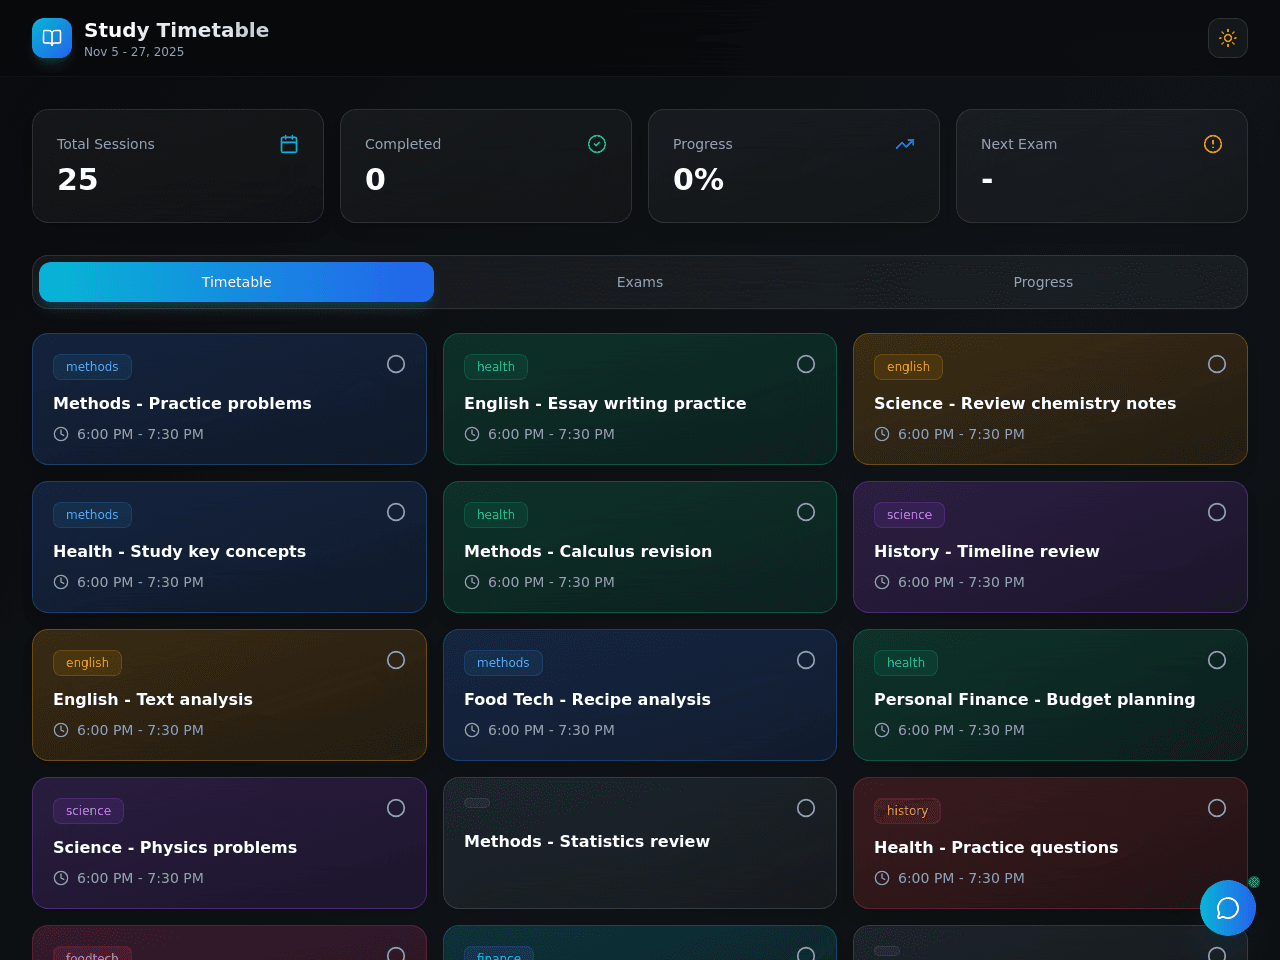Click clock icon on Health - Study key concepts
Viewport: 1280px width, 960px height.
pyautogui.click(x=61, y=582)
